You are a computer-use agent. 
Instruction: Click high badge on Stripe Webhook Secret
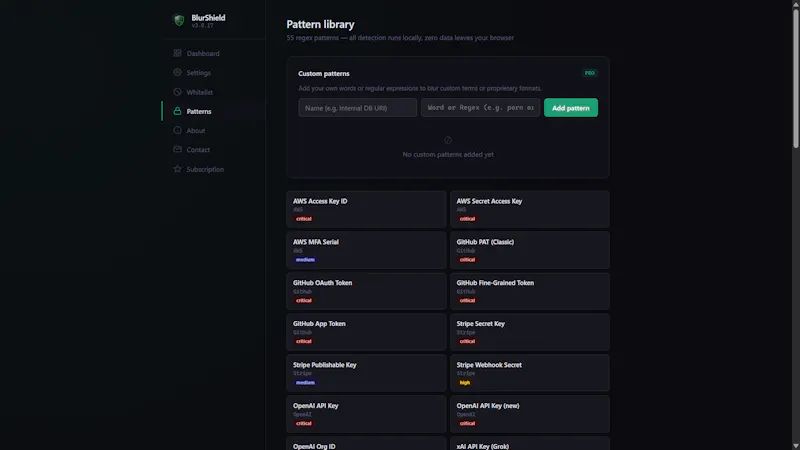point(464,383)
